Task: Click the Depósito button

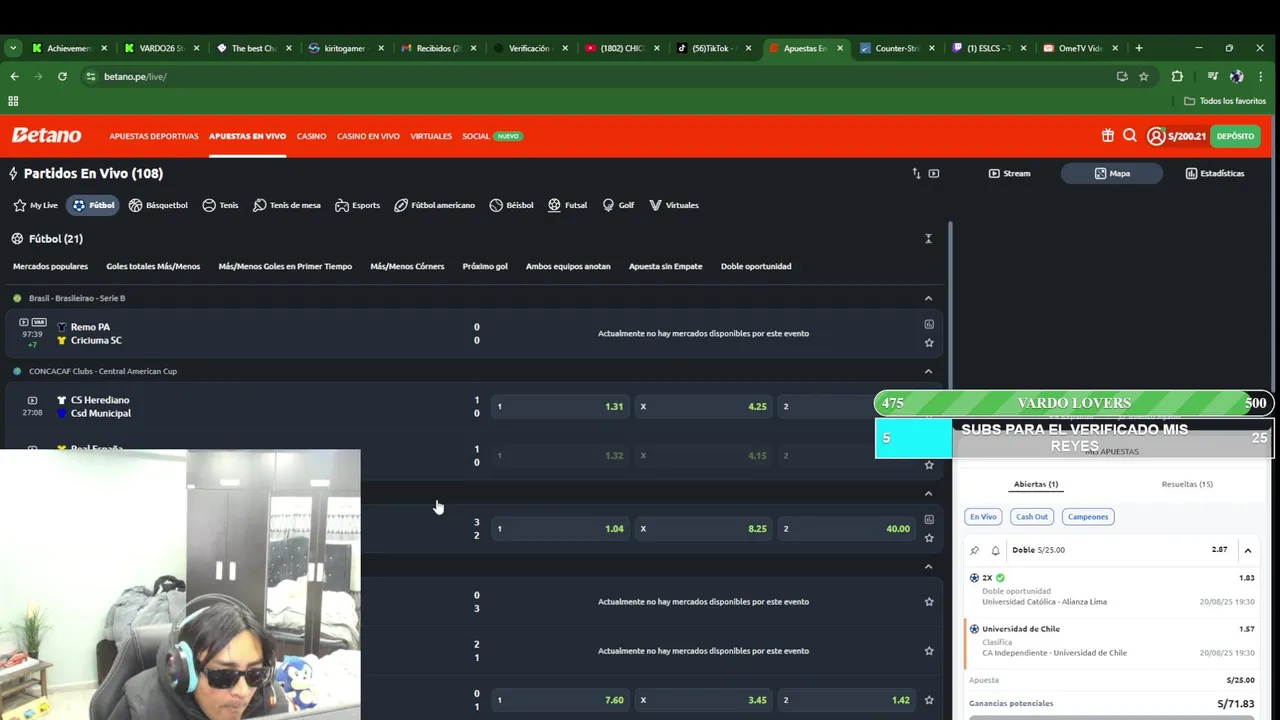Action: click(1235, 136)
